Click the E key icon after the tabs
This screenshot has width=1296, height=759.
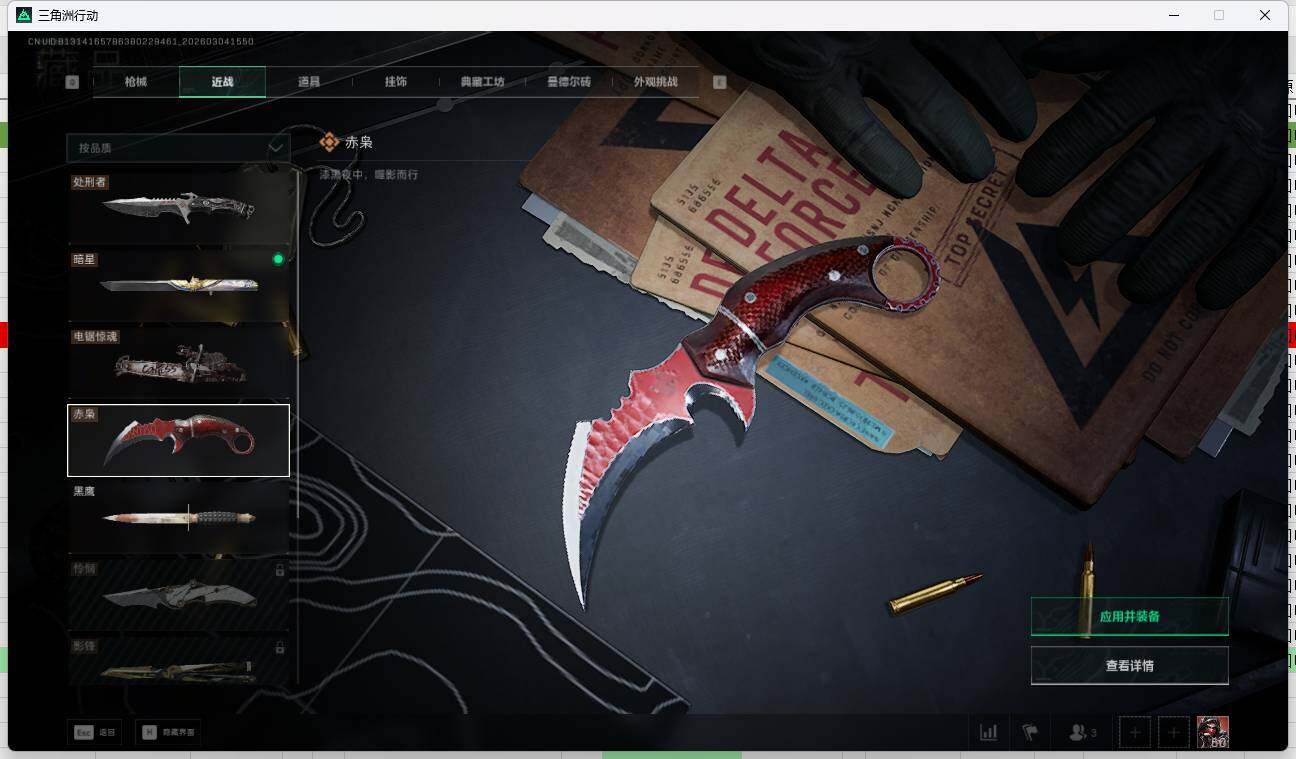(x=719, y=82)
